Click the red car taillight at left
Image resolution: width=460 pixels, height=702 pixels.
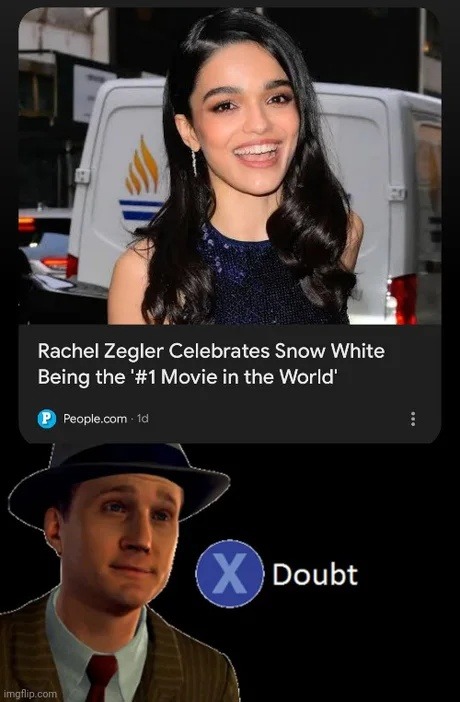(x=27, y=224)
